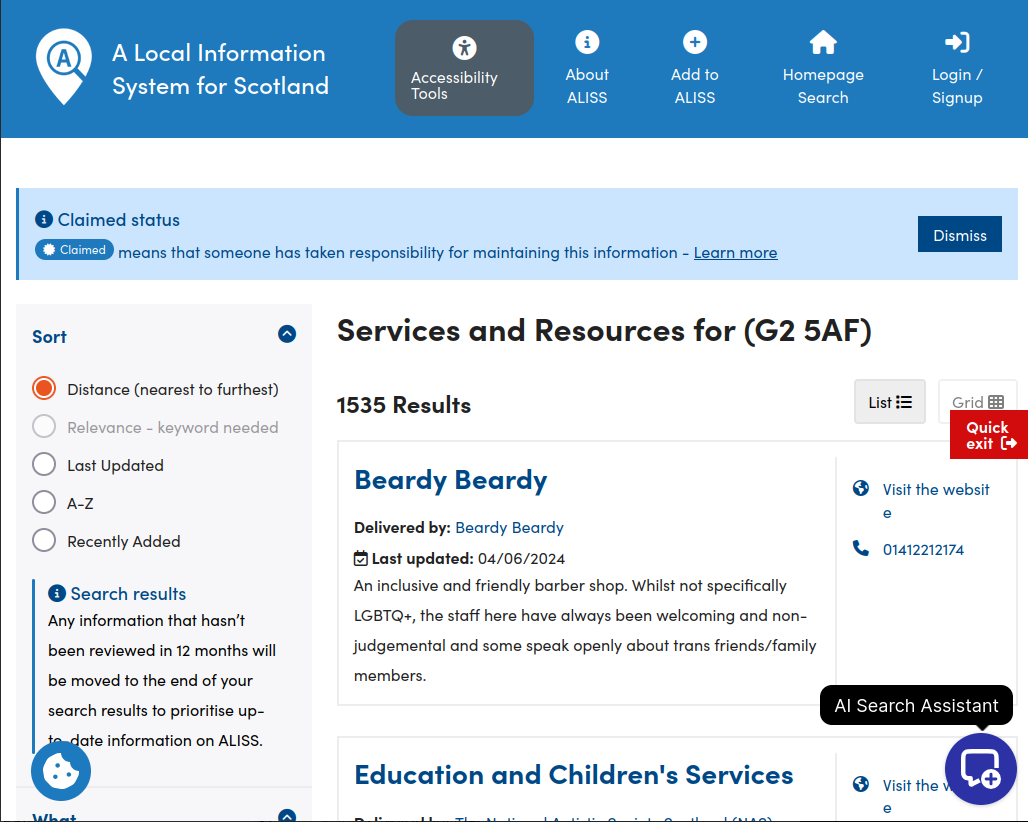Open Beardy Beardy service title
The image size is (1028, 822).
pos(450,480)
